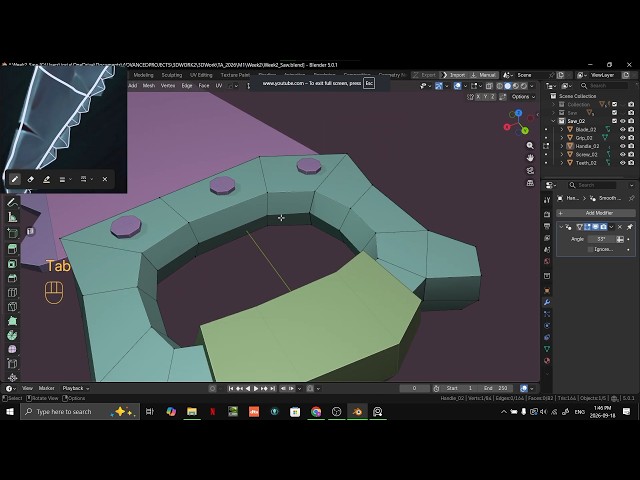The height and width of the screenshot is (480, 640).
Task: Select the Annotate tool in left toolbar
Action: tap(12, 202)
